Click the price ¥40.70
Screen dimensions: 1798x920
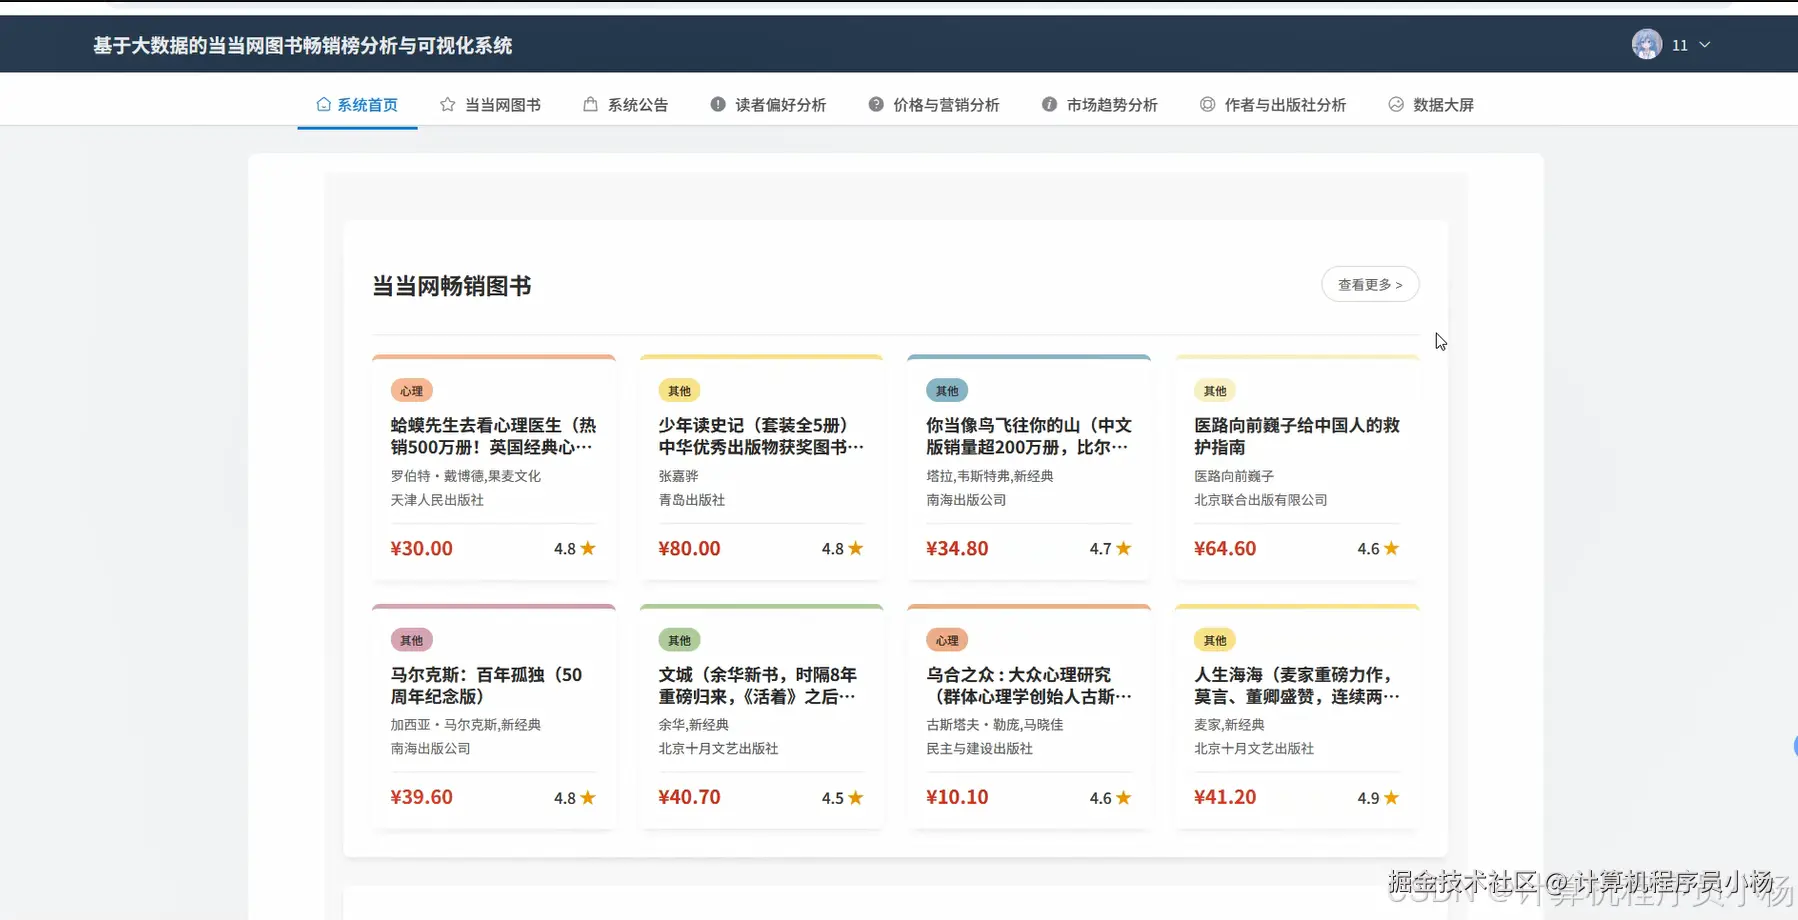pyautogui.click(x=689, y=797)
